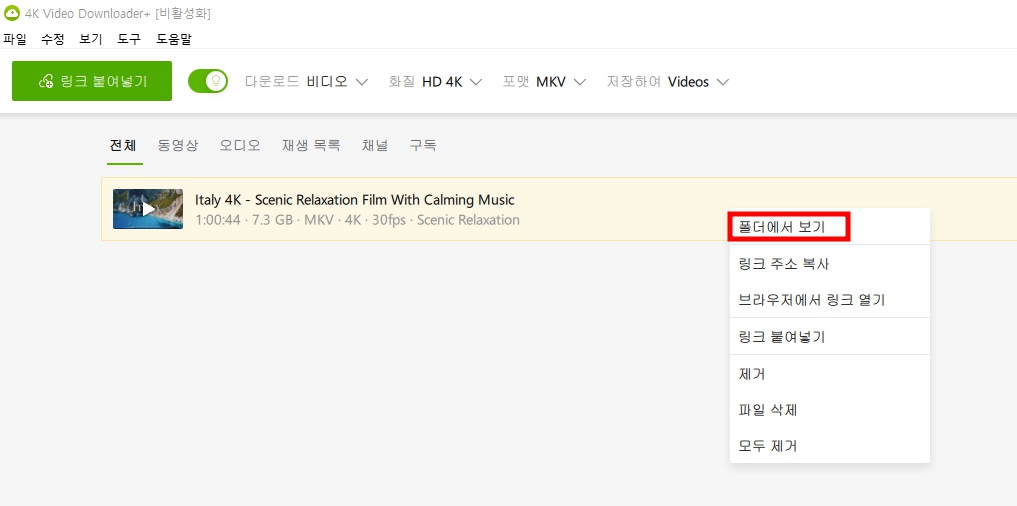Open the 수정 menu
The height and width of the screenshot is (506, 1017).
[53, 39]
